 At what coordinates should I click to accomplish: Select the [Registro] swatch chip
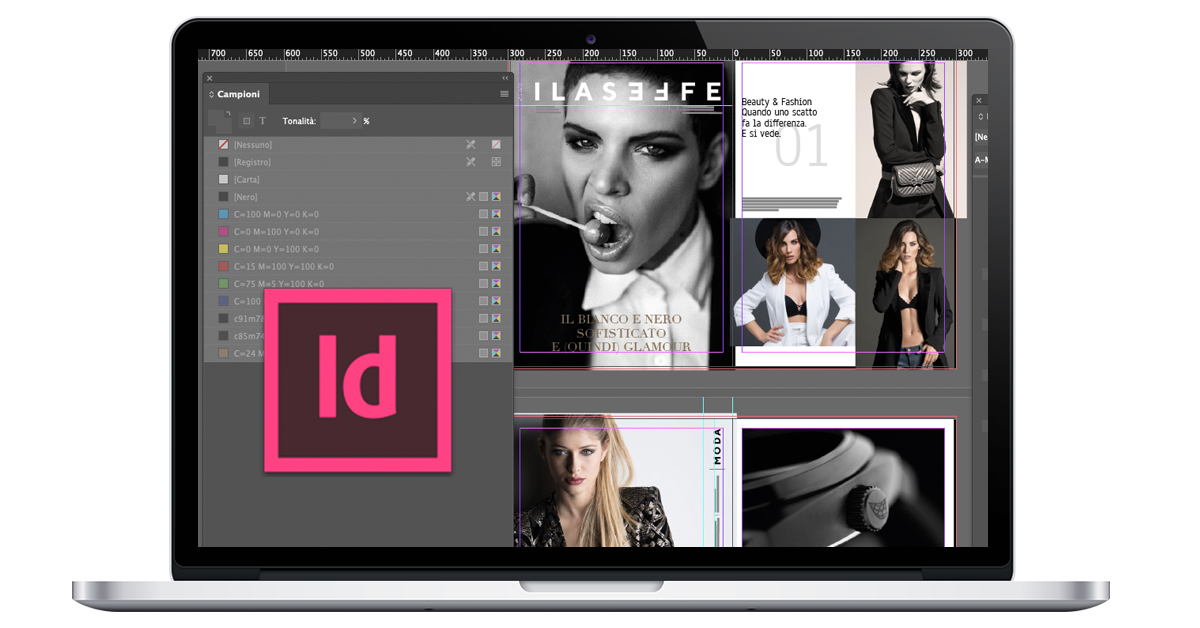(x=224, y=162)
